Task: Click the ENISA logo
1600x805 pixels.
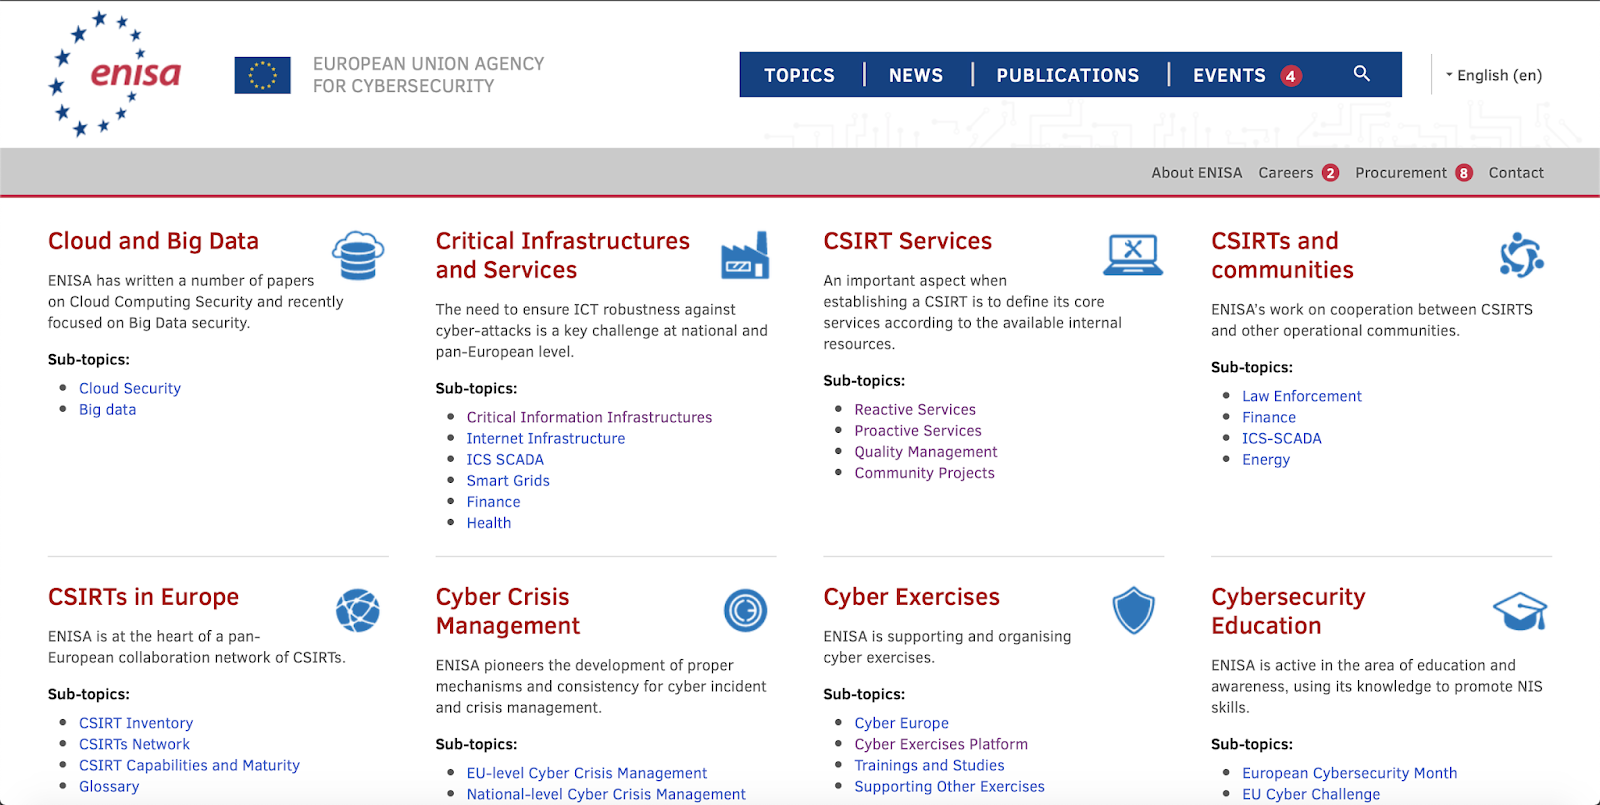Action: tap(115, 74)
